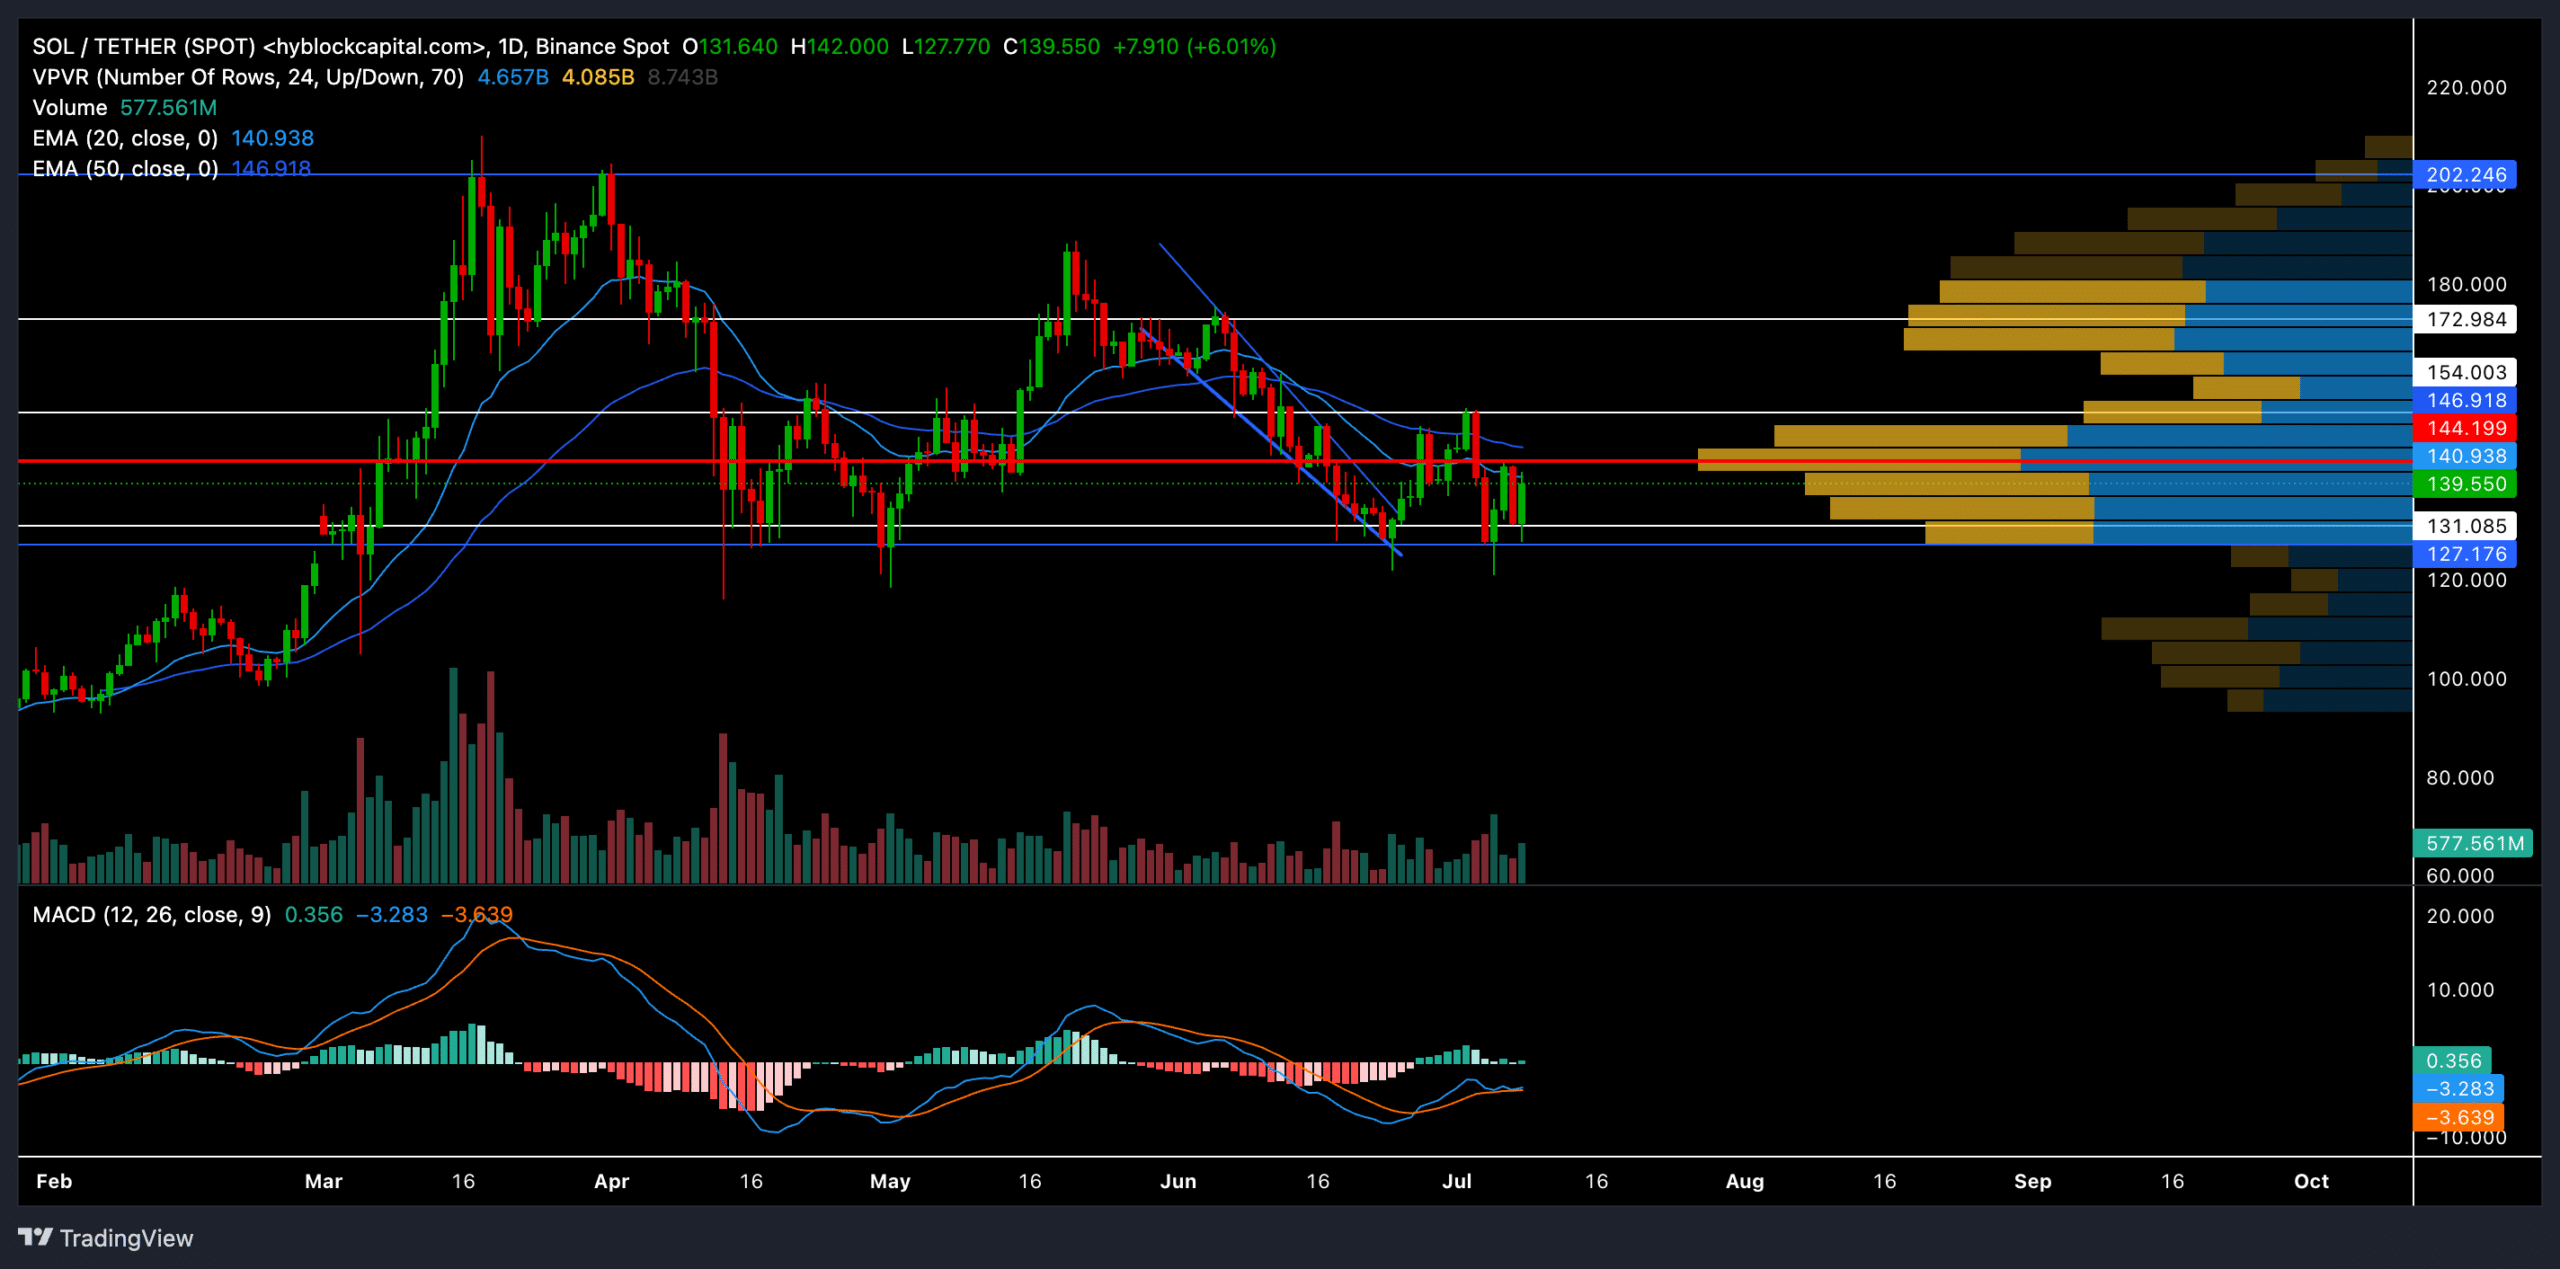The image size is (2560, 1269).
Task: Select the EMA 20 indicator legend
Action: click(x=125, y=138)
